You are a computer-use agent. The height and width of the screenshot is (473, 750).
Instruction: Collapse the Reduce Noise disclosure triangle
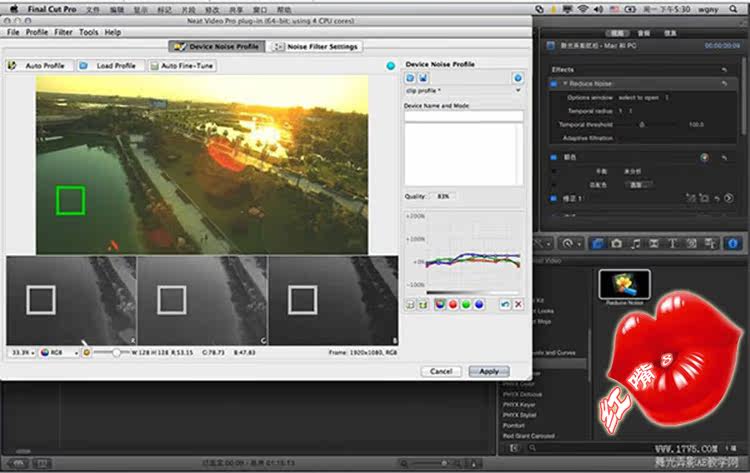(565, 84)
